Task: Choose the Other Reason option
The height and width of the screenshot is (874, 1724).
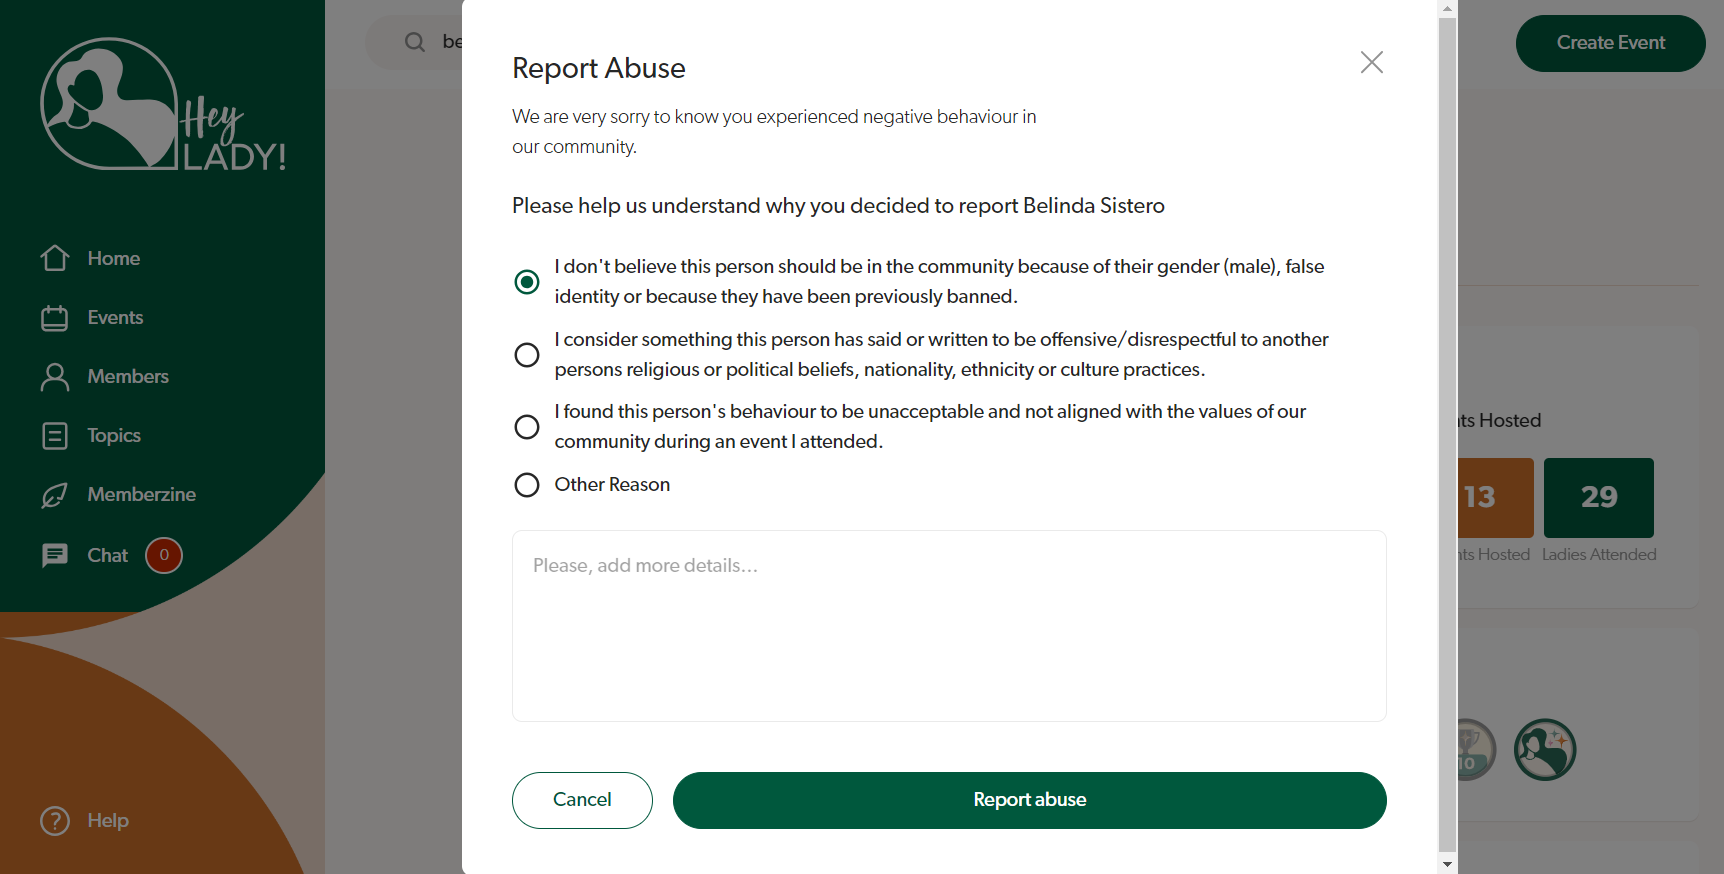Action: tap(527, 485)
